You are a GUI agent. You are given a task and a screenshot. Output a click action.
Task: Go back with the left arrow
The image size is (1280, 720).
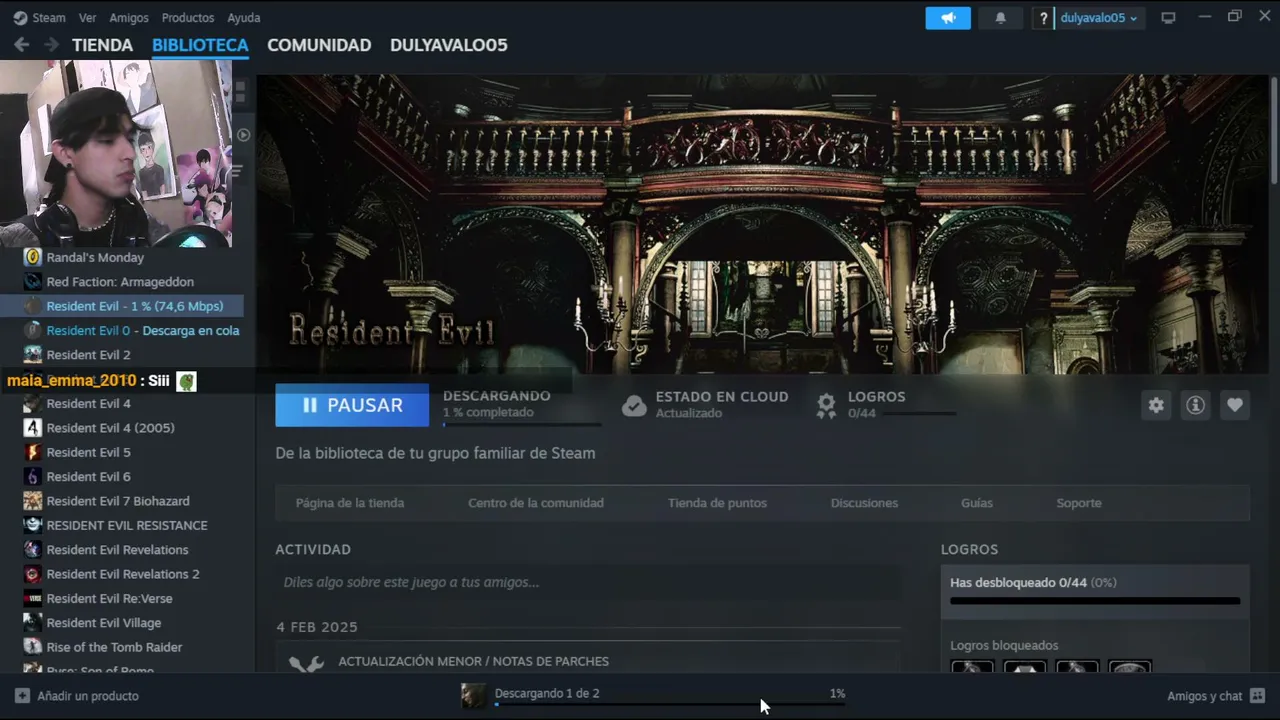click(x=21, y=45)
